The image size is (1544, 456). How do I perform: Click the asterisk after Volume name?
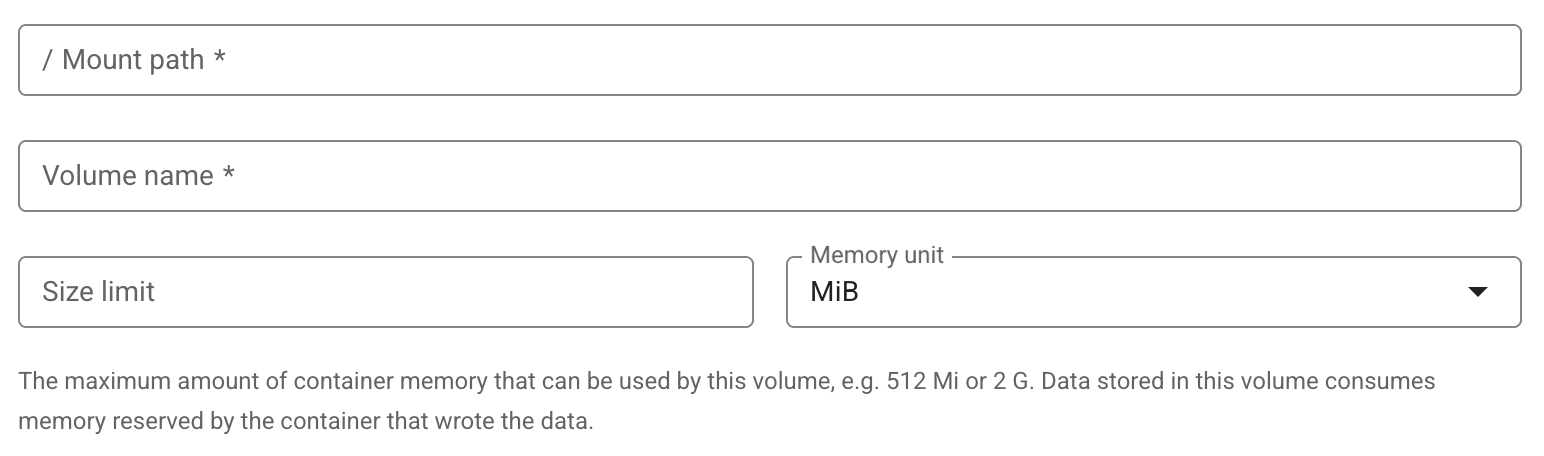[x=229, y=176]
